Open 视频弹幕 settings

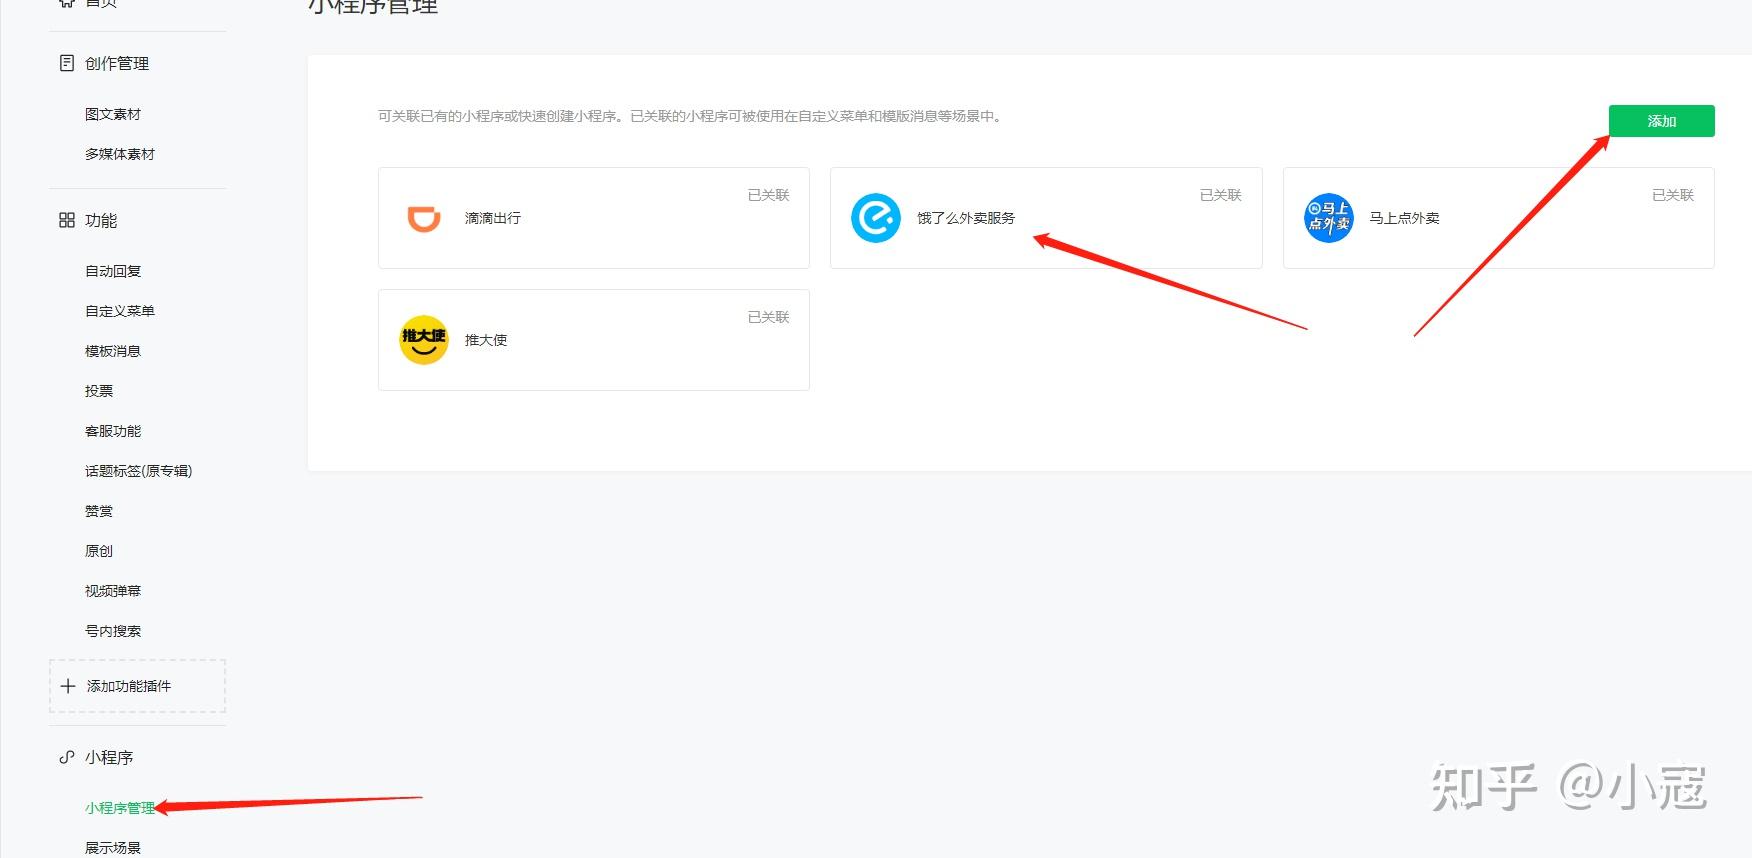pyautogui.click(x=113, y=591)
